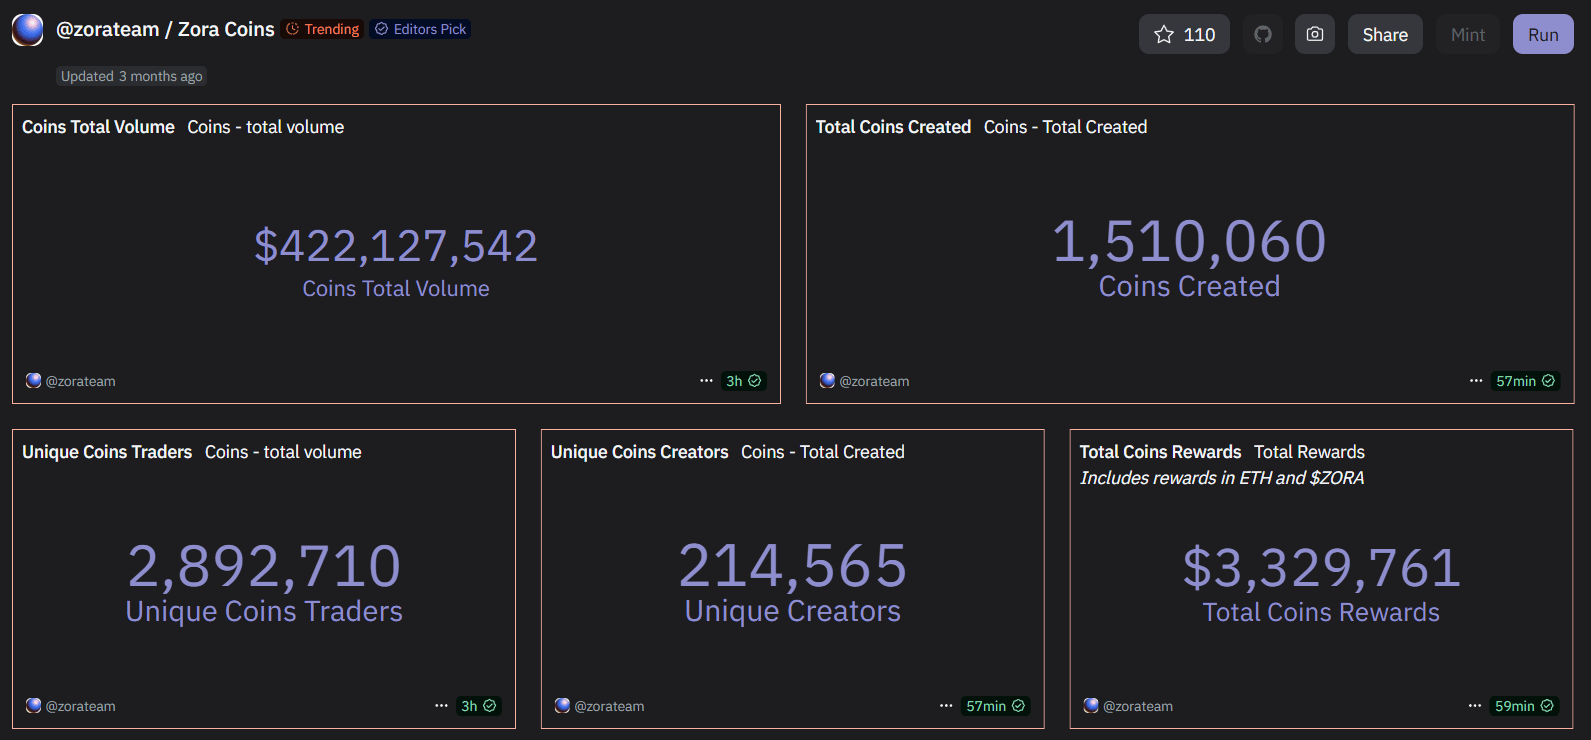Run the dashboard queries

1543,35
